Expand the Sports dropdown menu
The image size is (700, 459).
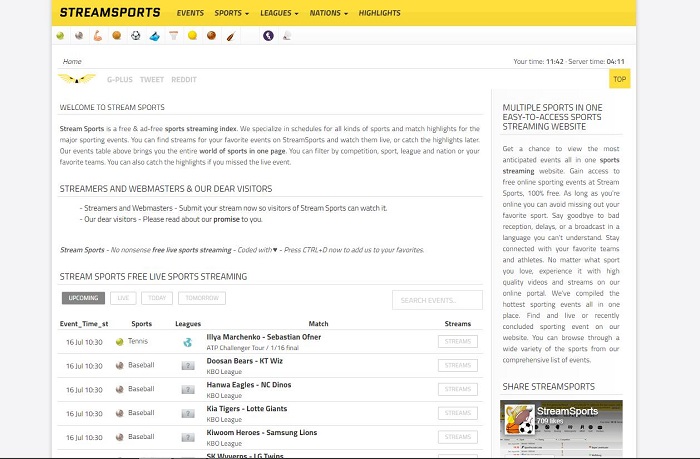(232, 13)
